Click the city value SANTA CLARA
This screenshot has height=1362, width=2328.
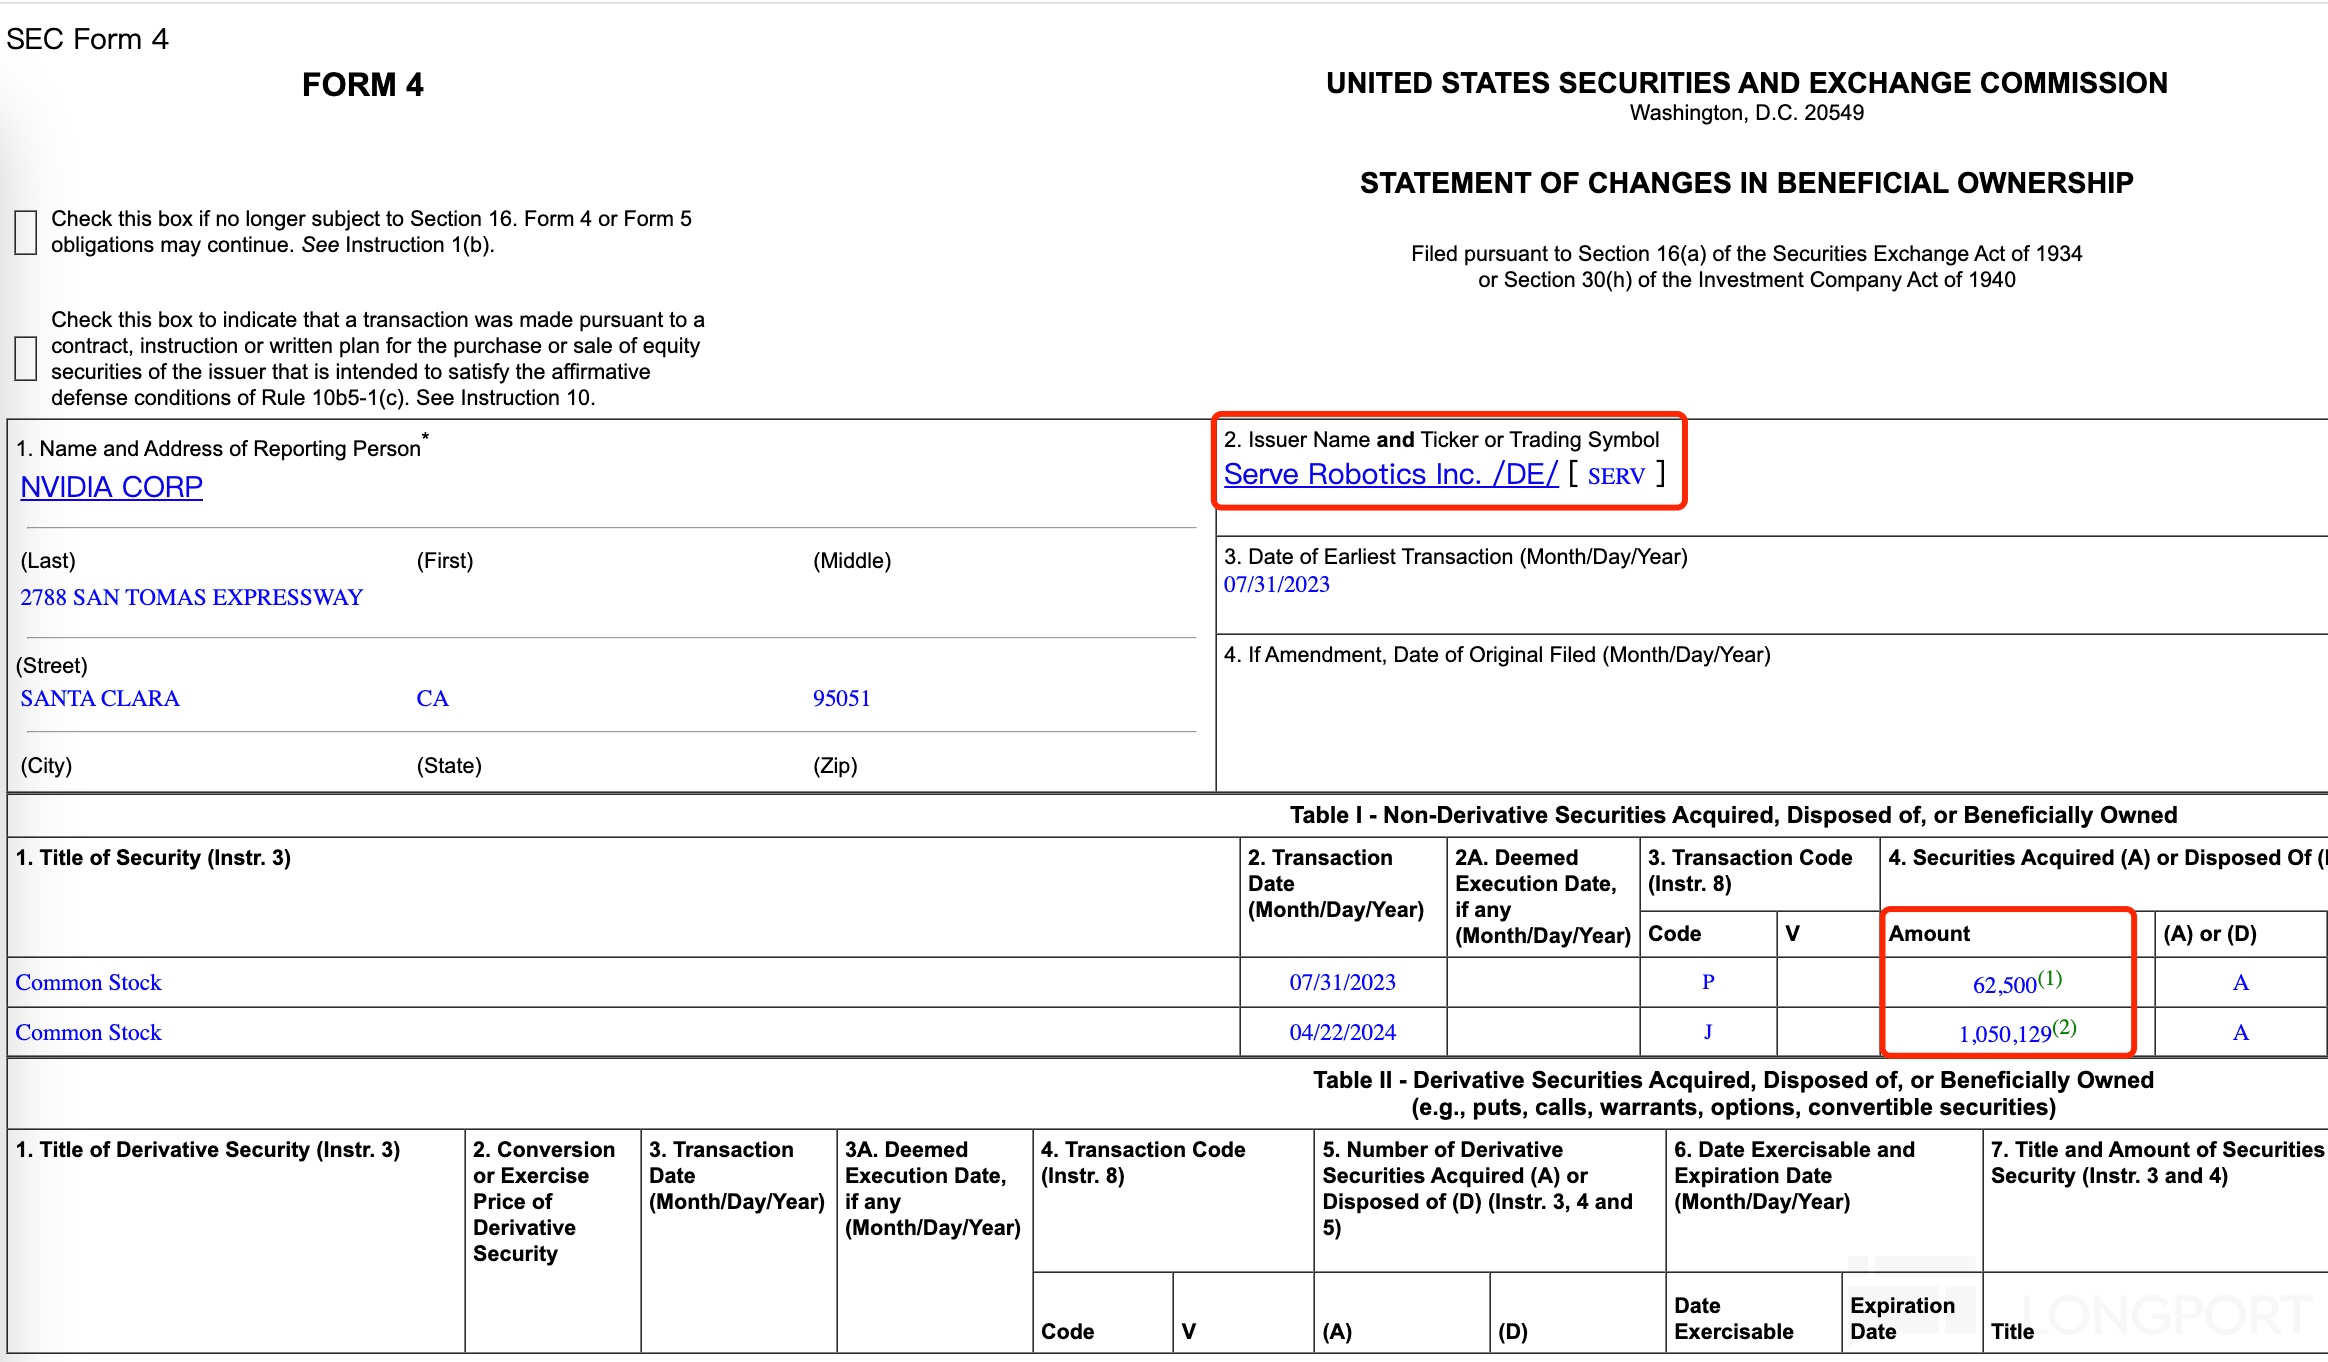click(100, 698)
